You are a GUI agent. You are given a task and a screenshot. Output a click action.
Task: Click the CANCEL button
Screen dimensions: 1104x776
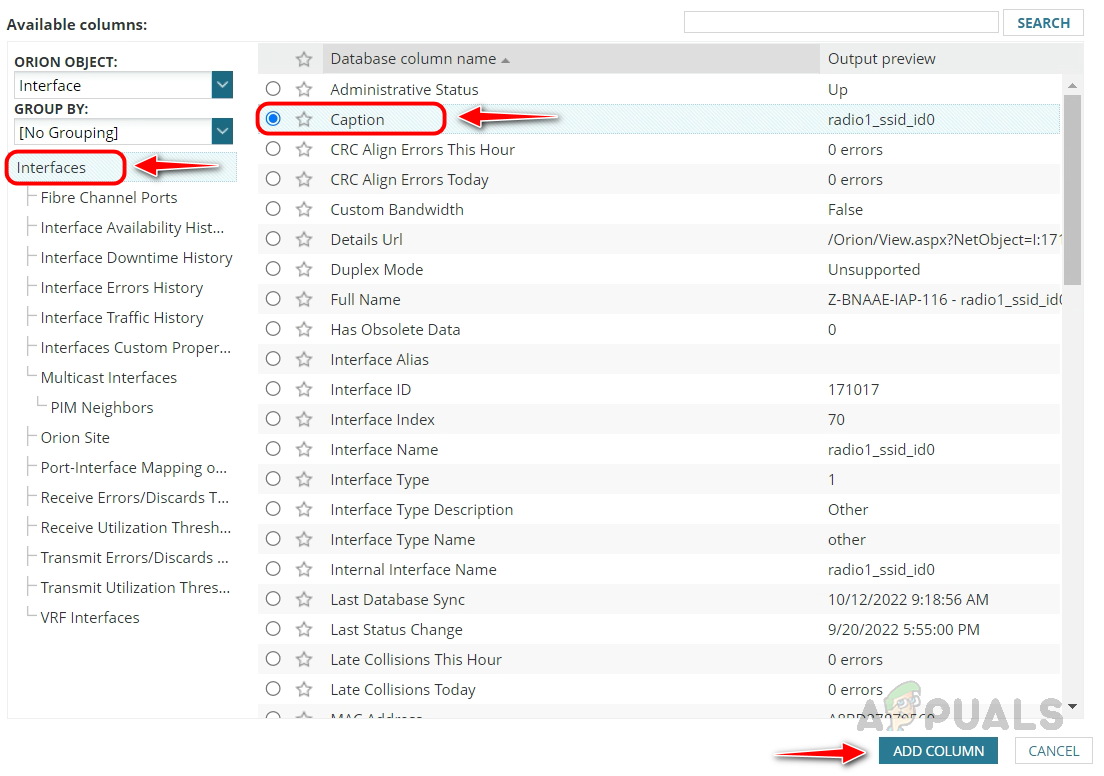point(1053,751)
